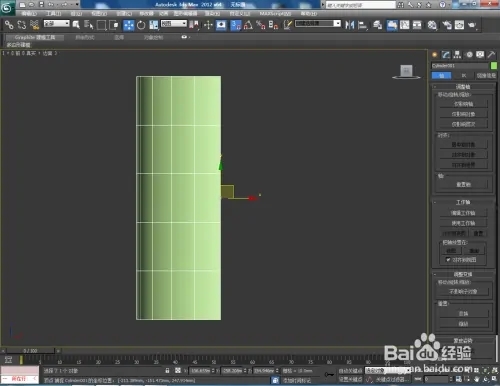Image resolution: width=500 pixels, height=386 pixels.
Task: Choose the Select and Rotate tool
Action: pos(141,25)
